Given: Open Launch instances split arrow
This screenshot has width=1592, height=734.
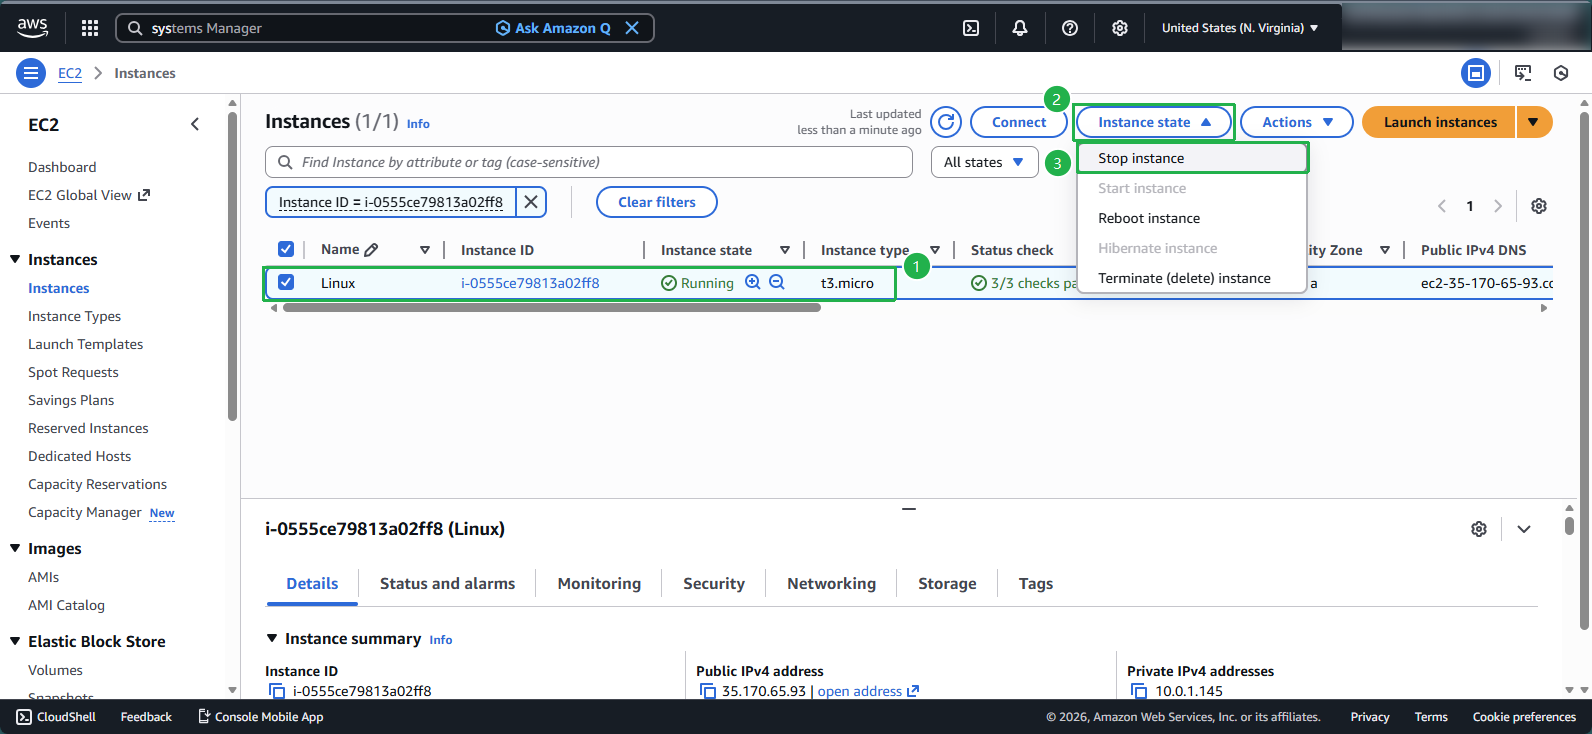Looking at the screenshot, I should click(x=1534, y=122).
